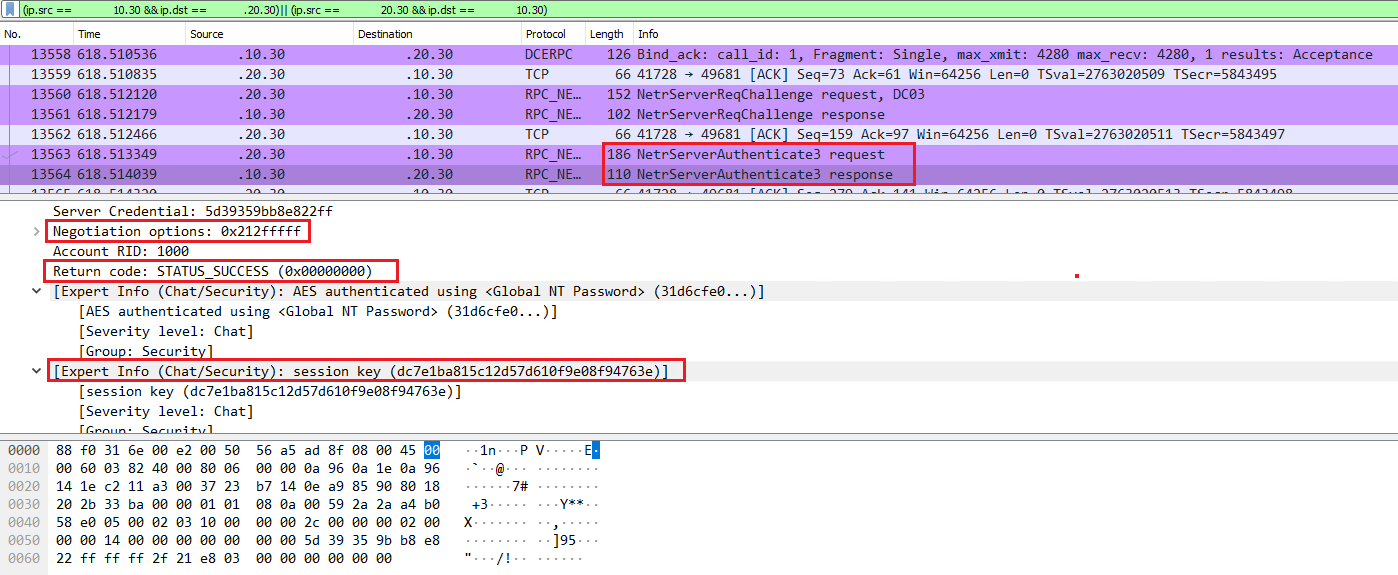This screenshot has height=575, width=1398.
Task: Select the bracketed AES authenticated using Global NT Password child line
Action: click(318, 311)
